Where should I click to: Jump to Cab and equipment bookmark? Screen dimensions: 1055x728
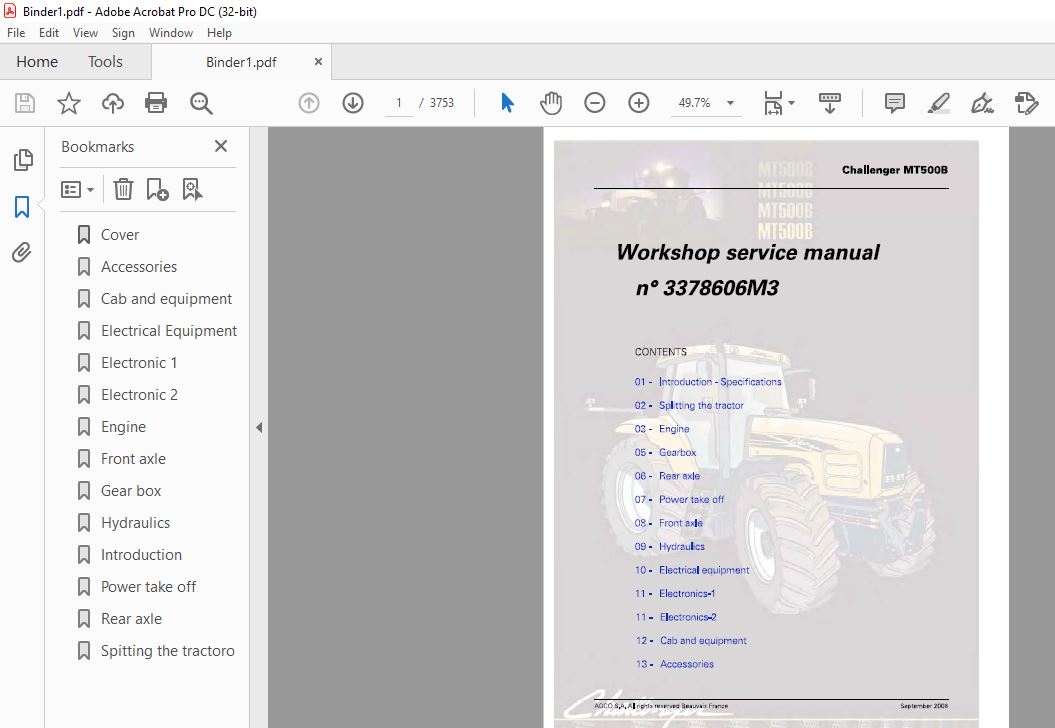[x=166, y=299]
